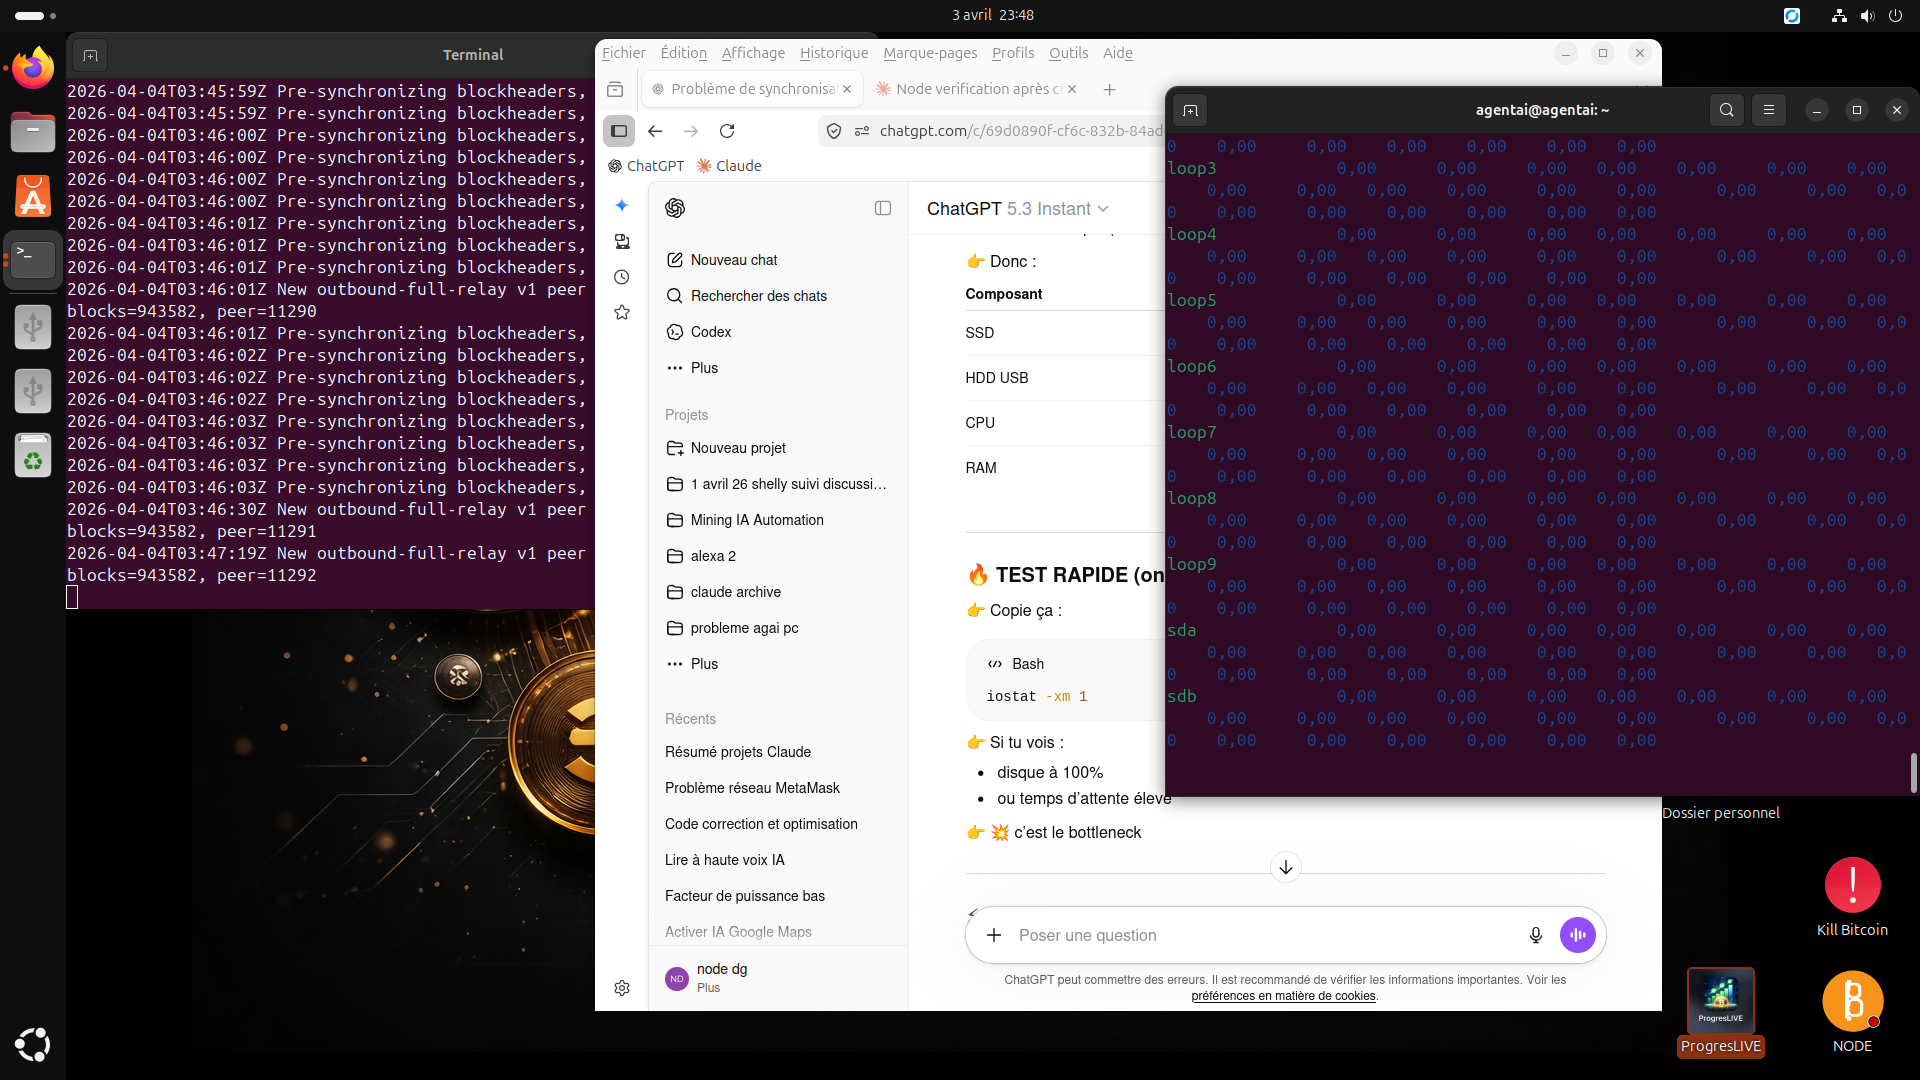Open the préférences en matière de cookies link
This screenshot has height=1080, width=1920.
[1283, 996]
